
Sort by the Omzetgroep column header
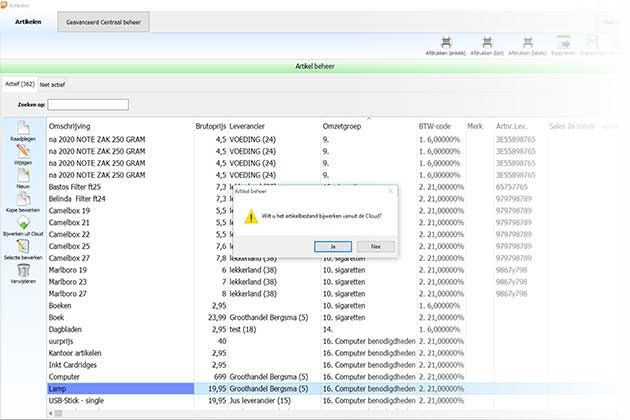click(x=340, y=126)
